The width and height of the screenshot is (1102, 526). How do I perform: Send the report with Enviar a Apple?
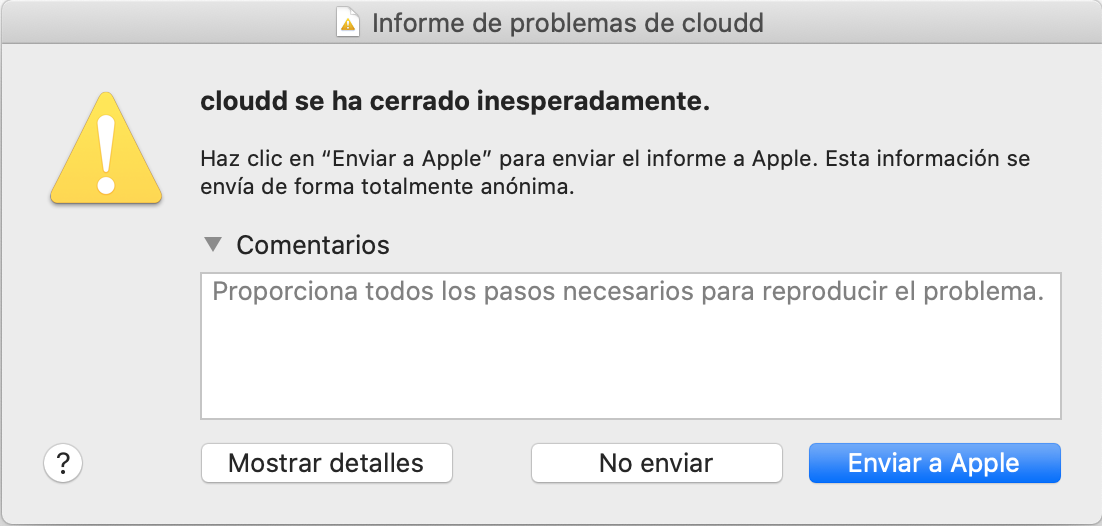coord(934,463)
